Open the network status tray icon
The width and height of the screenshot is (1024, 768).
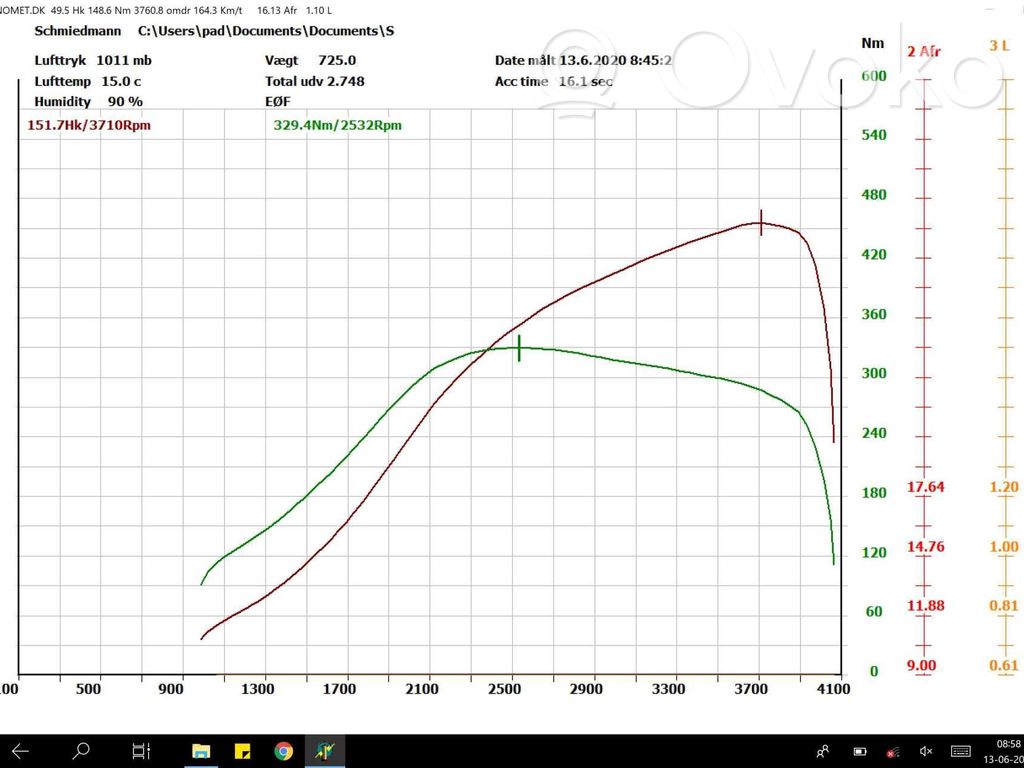pos(893,752)
